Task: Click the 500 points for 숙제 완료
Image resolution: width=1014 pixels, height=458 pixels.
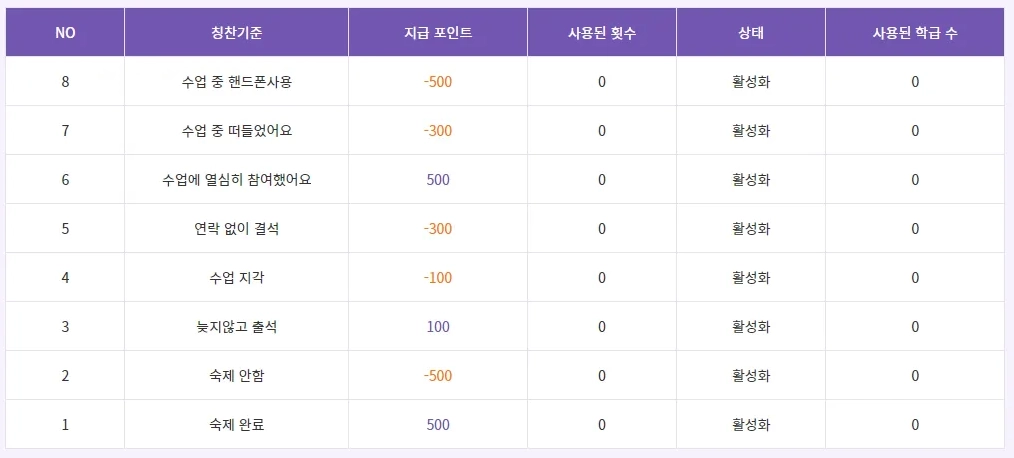Action: tap(438, 425)
